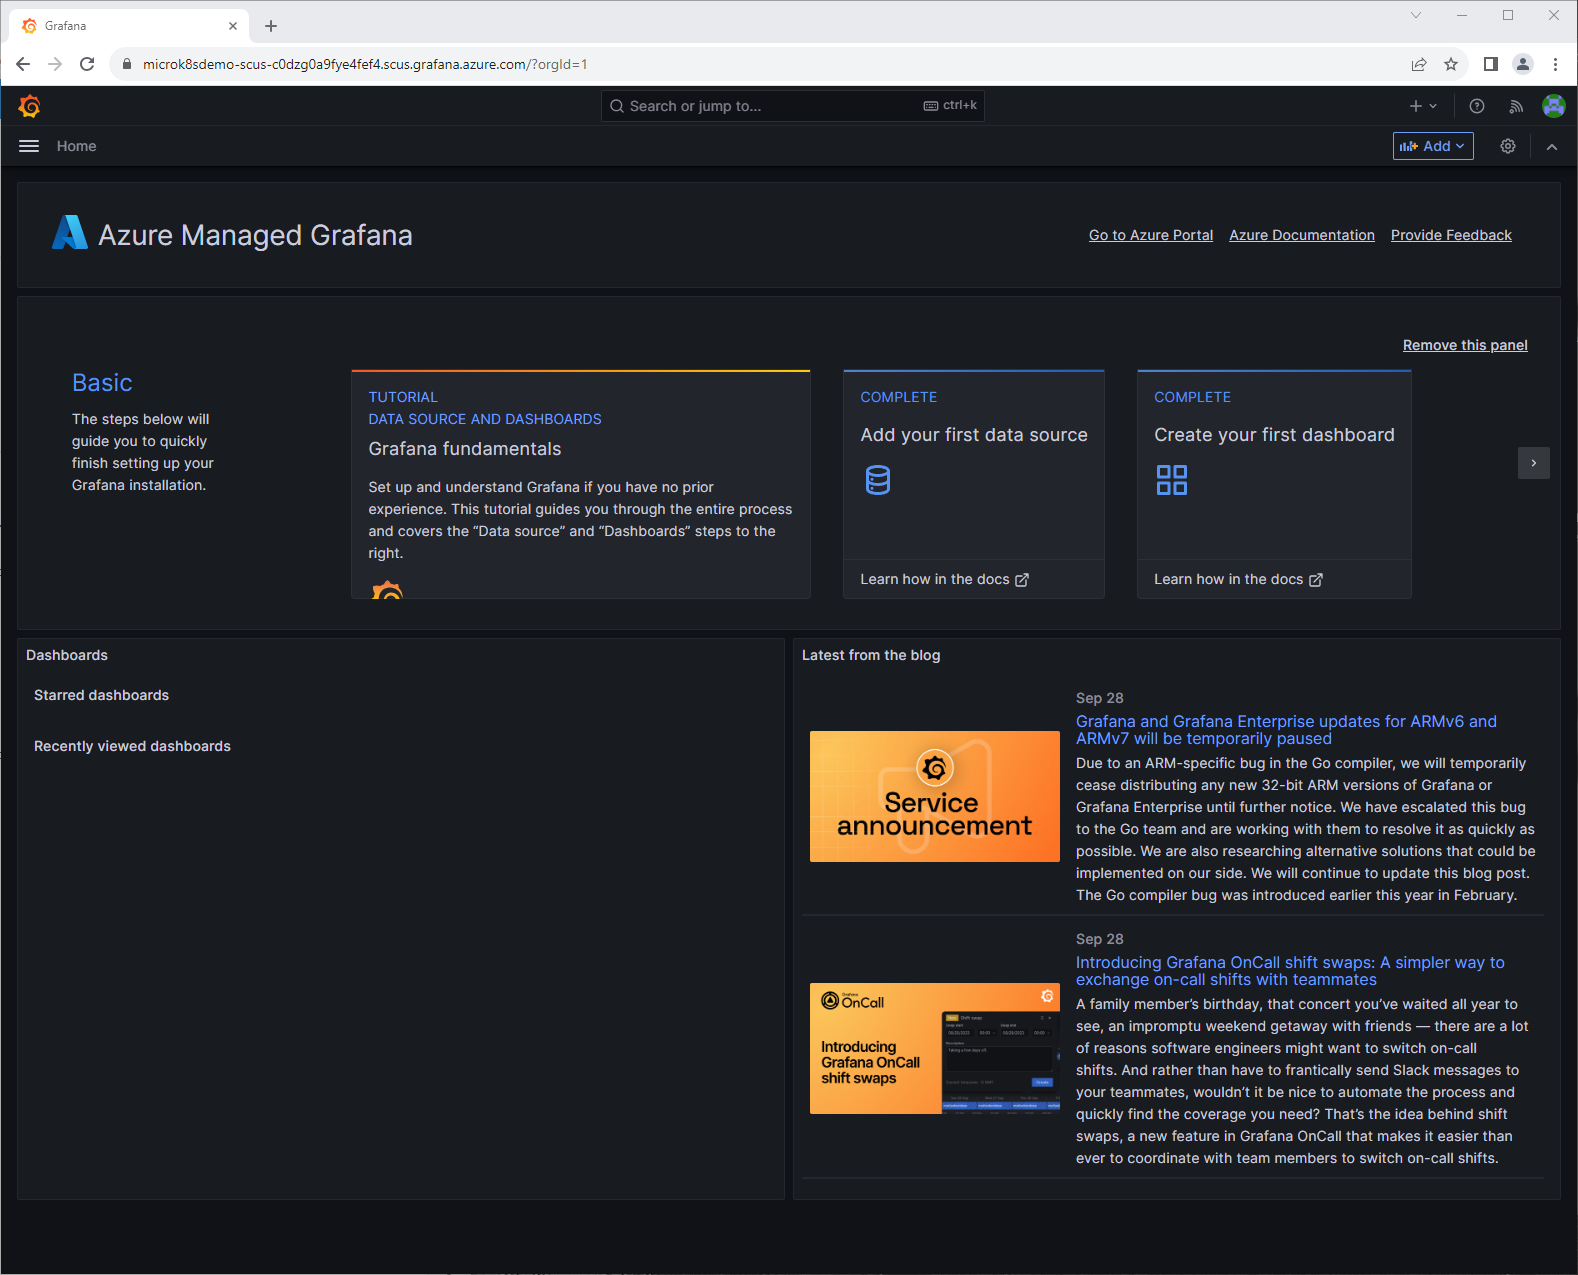
Task: Click the data source database icon
Action: (877, 480)
